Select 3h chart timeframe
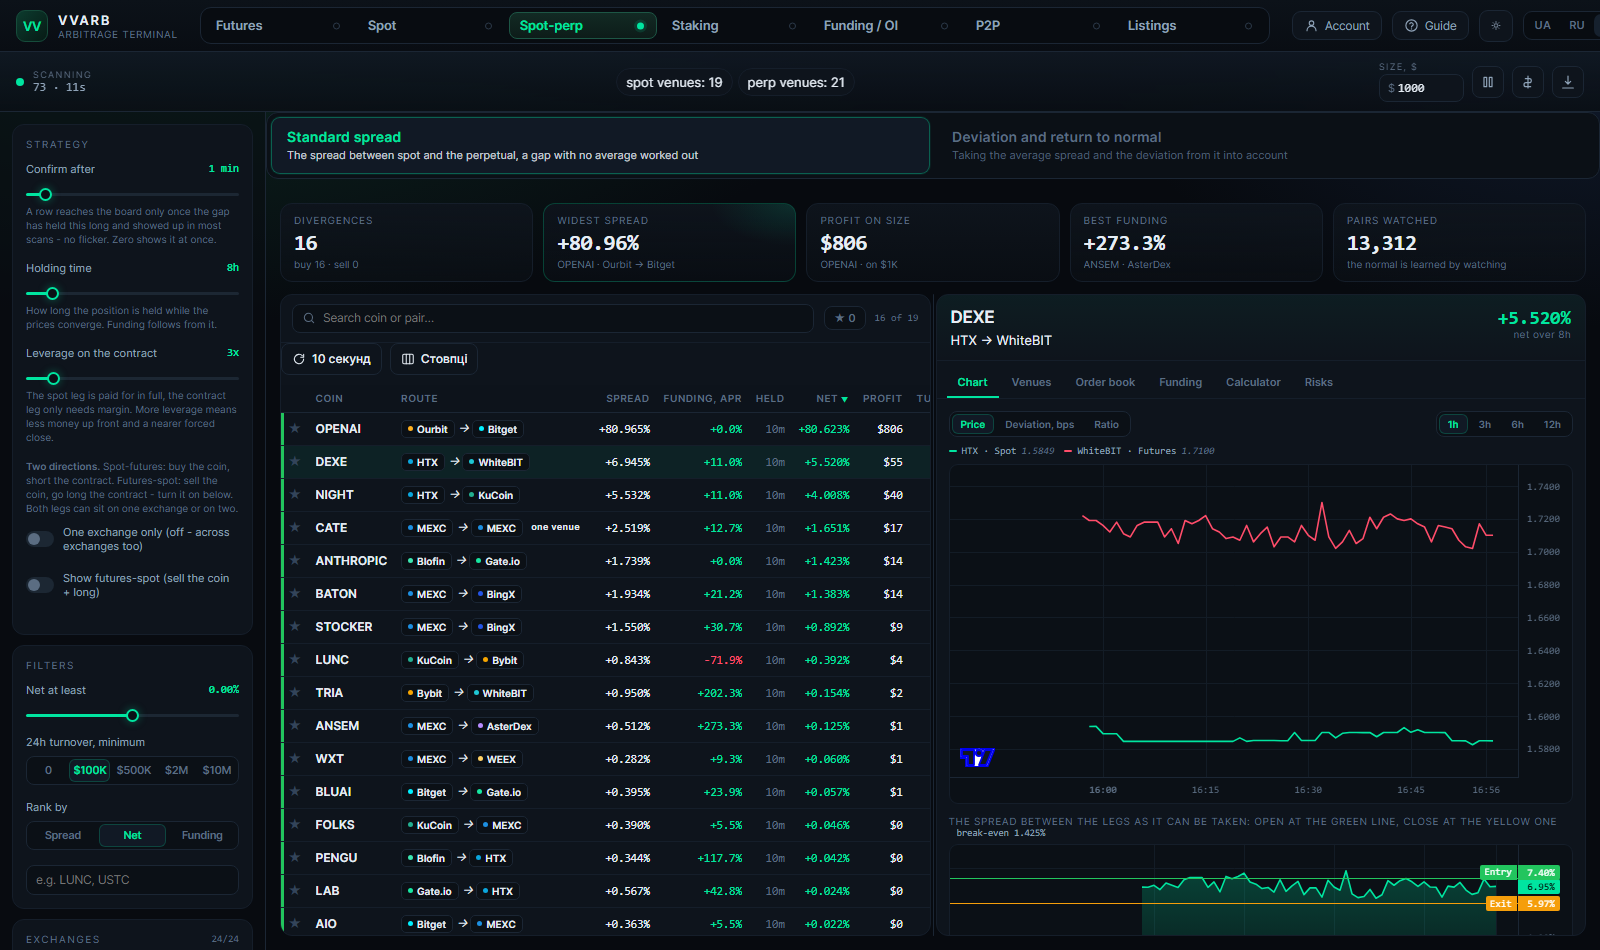The width and height of the screenshot is (1600, 950). pyautogui.click(x=1485, y=424)
